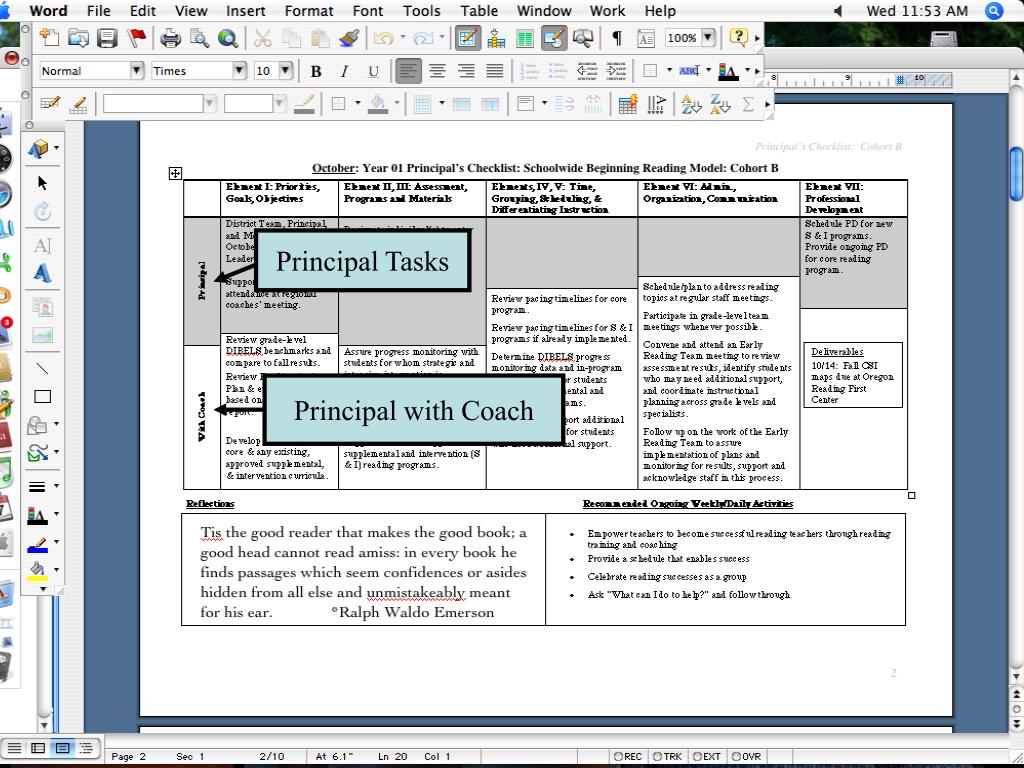The width and height of the screenshot is (1024, 768).
Task: Toggle underline formatting
Action: pyautogui.click(x=373, y=71)
